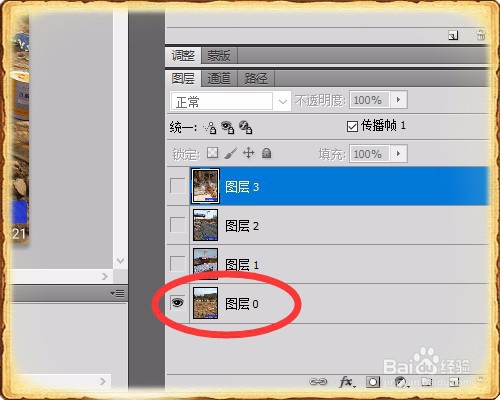Click the lower horizontal scrollbar right arrow
Image resolution: width=500 pixels, height=400 pixels.
click(x=103, y=381)
